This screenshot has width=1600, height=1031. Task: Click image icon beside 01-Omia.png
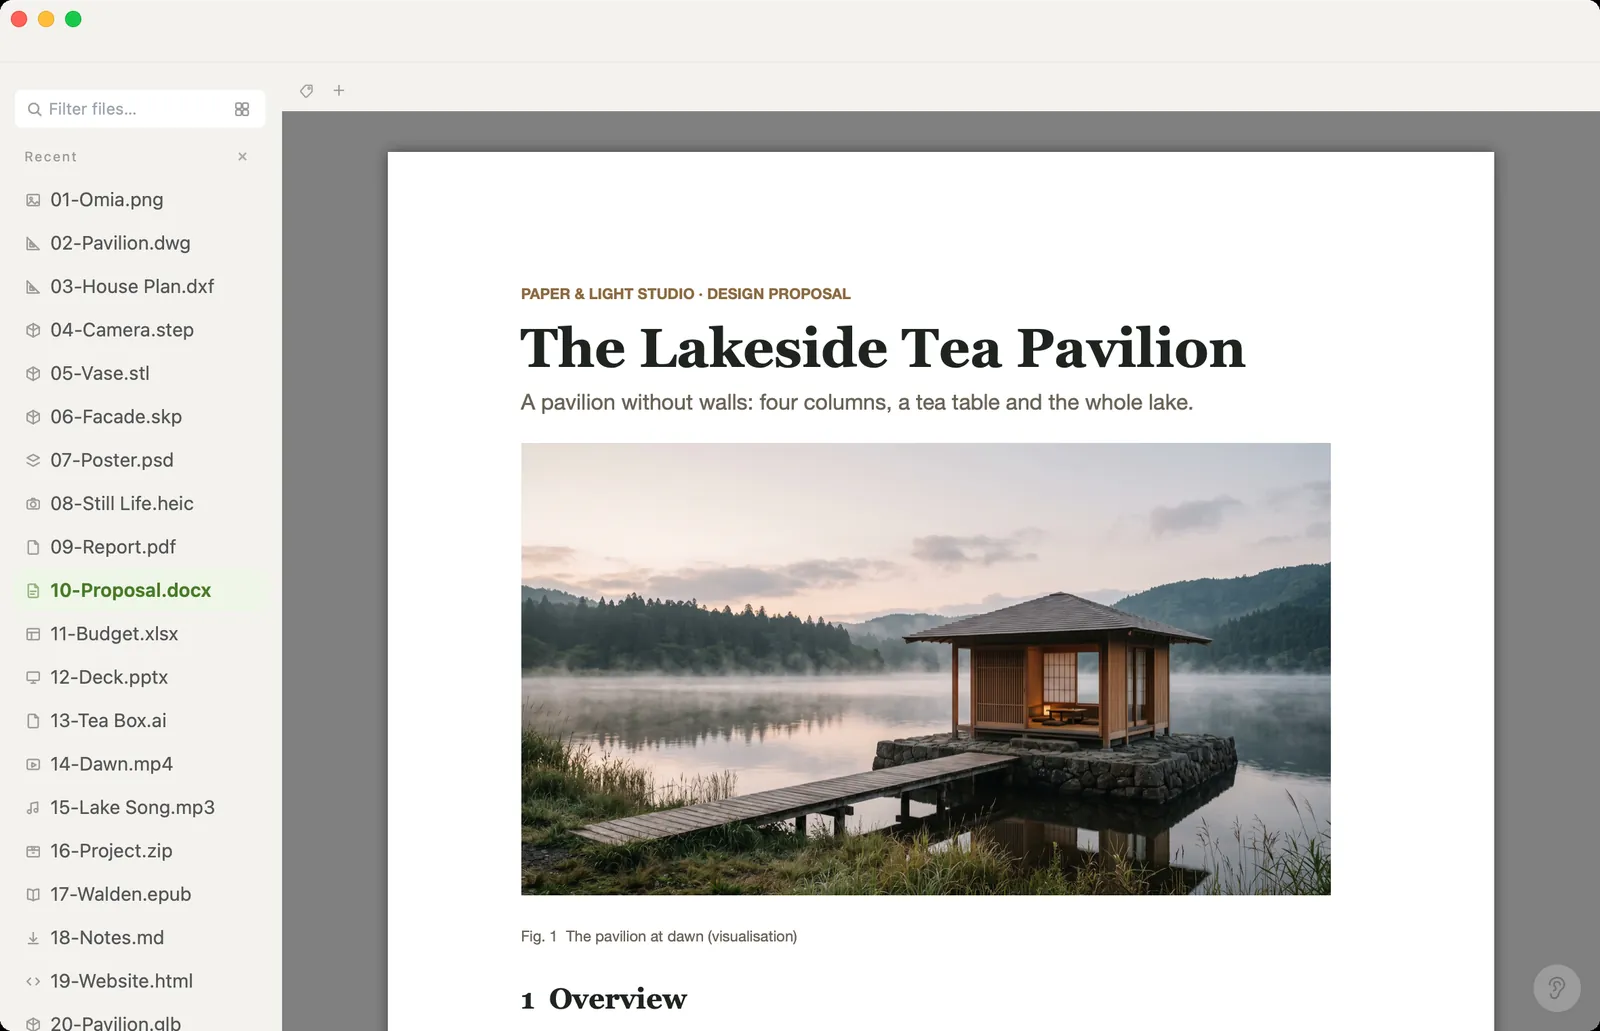(x=33, y=200)
